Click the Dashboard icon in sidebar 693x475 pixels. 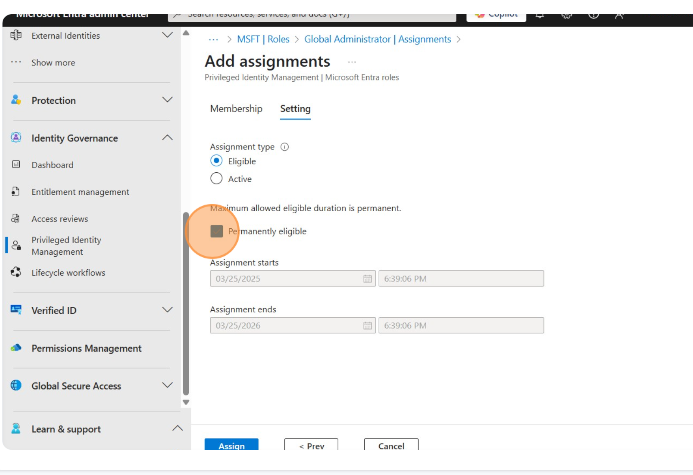[x=16, y=164]
